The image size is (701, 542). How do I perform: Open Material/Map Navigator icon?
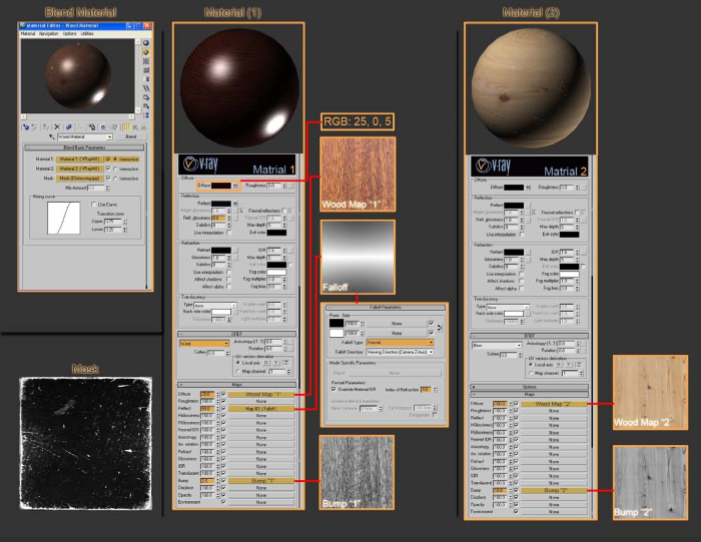tap(146, 115)
